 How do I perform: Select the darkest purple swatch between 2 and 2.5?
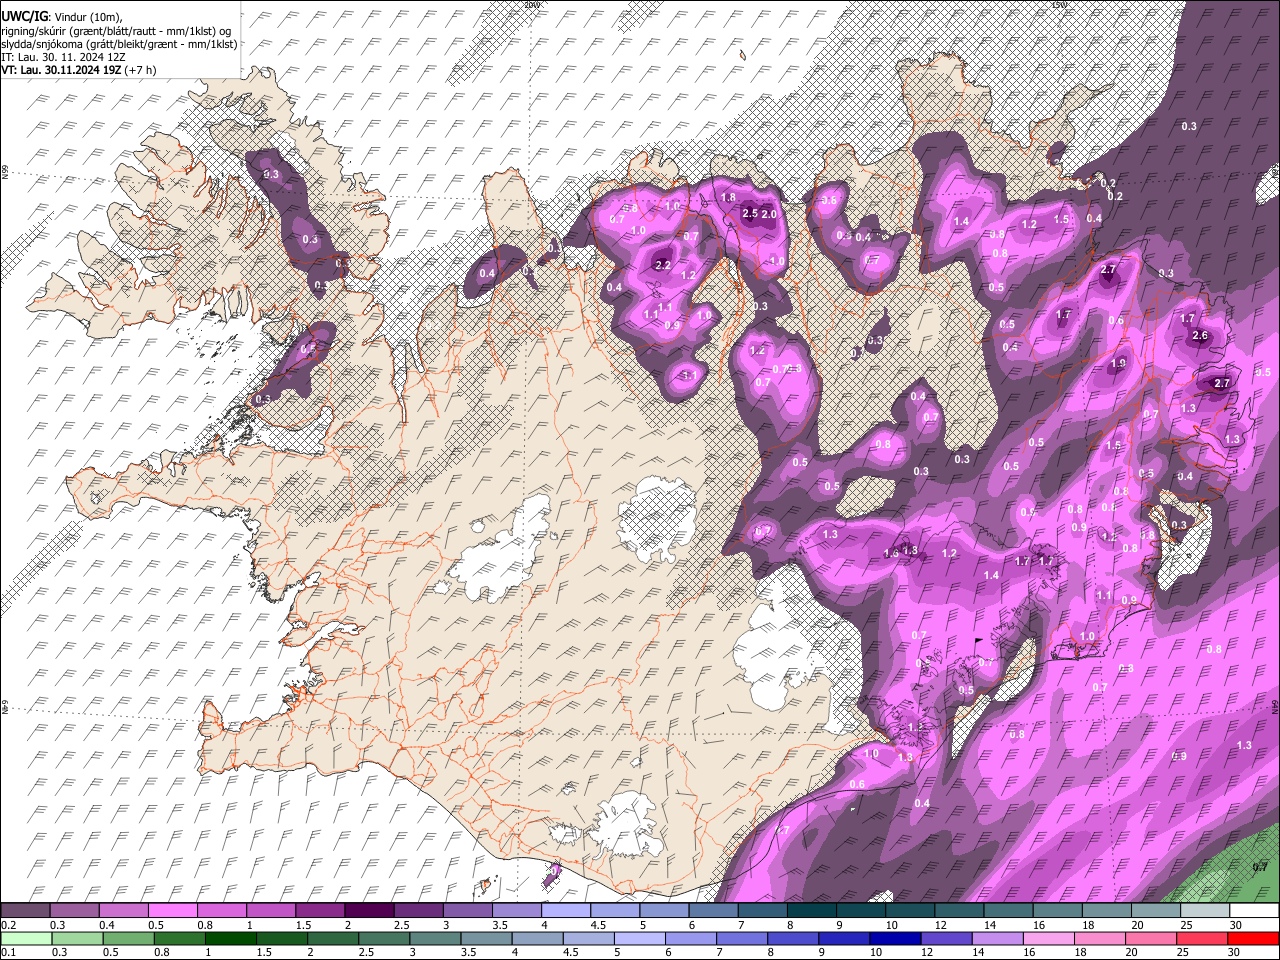369,911
